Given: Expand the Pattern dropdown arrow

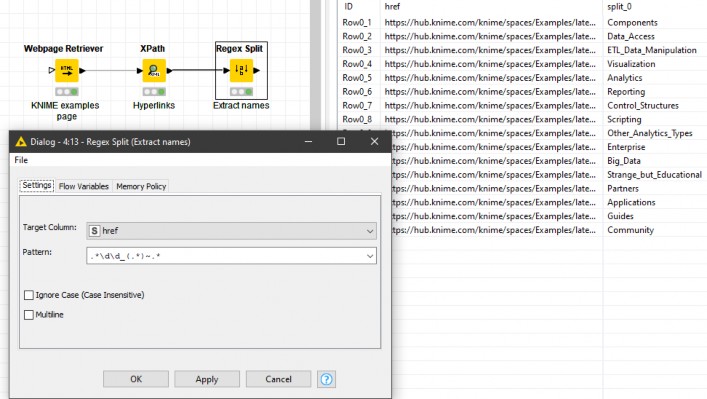Looking at the screenshot, I should click(x=370, y=256).
